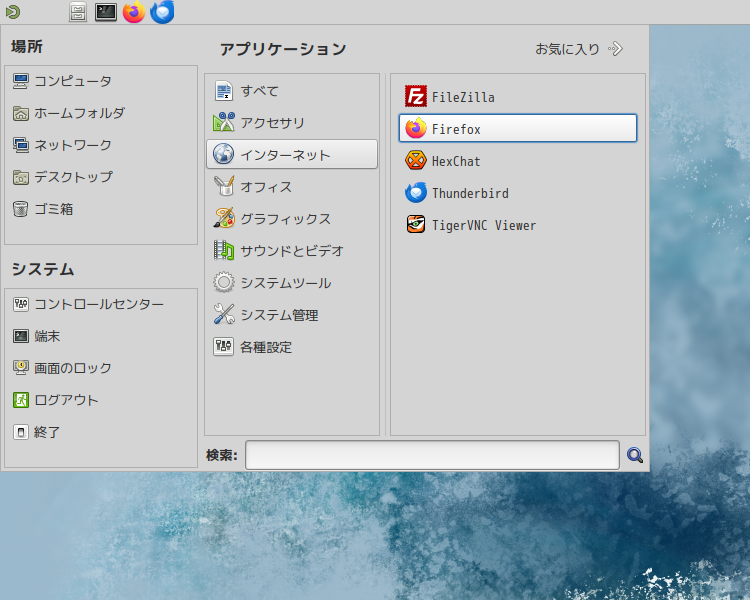
Task: Click the お気に入り arrow icon
Action: 616,49
